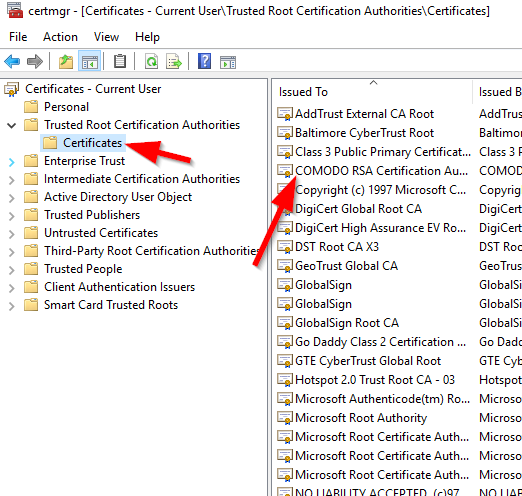Click folder icon beside Smart Card Trusted Roots
Image resolution: width=522 pixels, height=496 pixels.
pyautogui.click(x=31, y=305)
